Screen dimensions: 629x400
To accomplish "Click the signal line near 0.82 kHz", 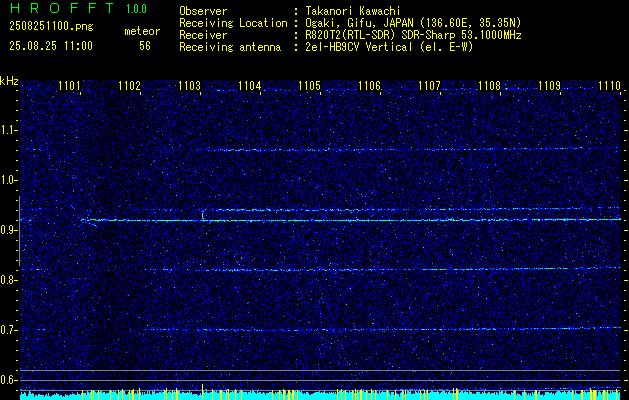I will pos(381,269).
